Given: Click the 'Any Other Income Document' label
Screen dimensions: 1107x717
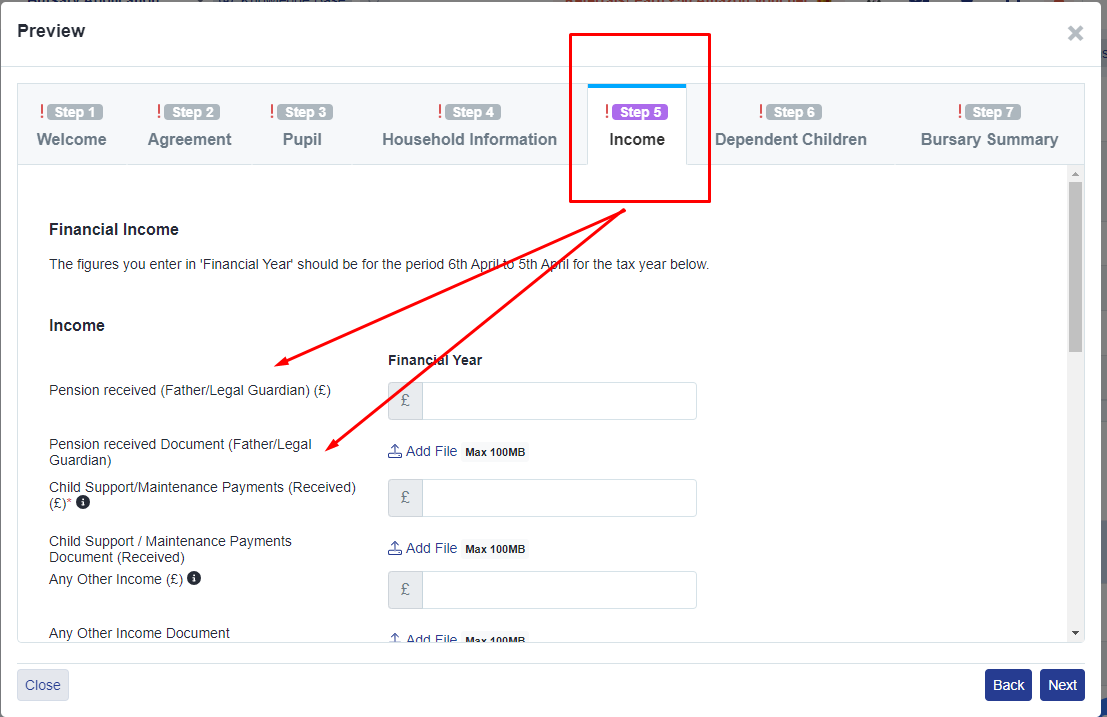Looking at the screenshot, I should coord(139,633).
